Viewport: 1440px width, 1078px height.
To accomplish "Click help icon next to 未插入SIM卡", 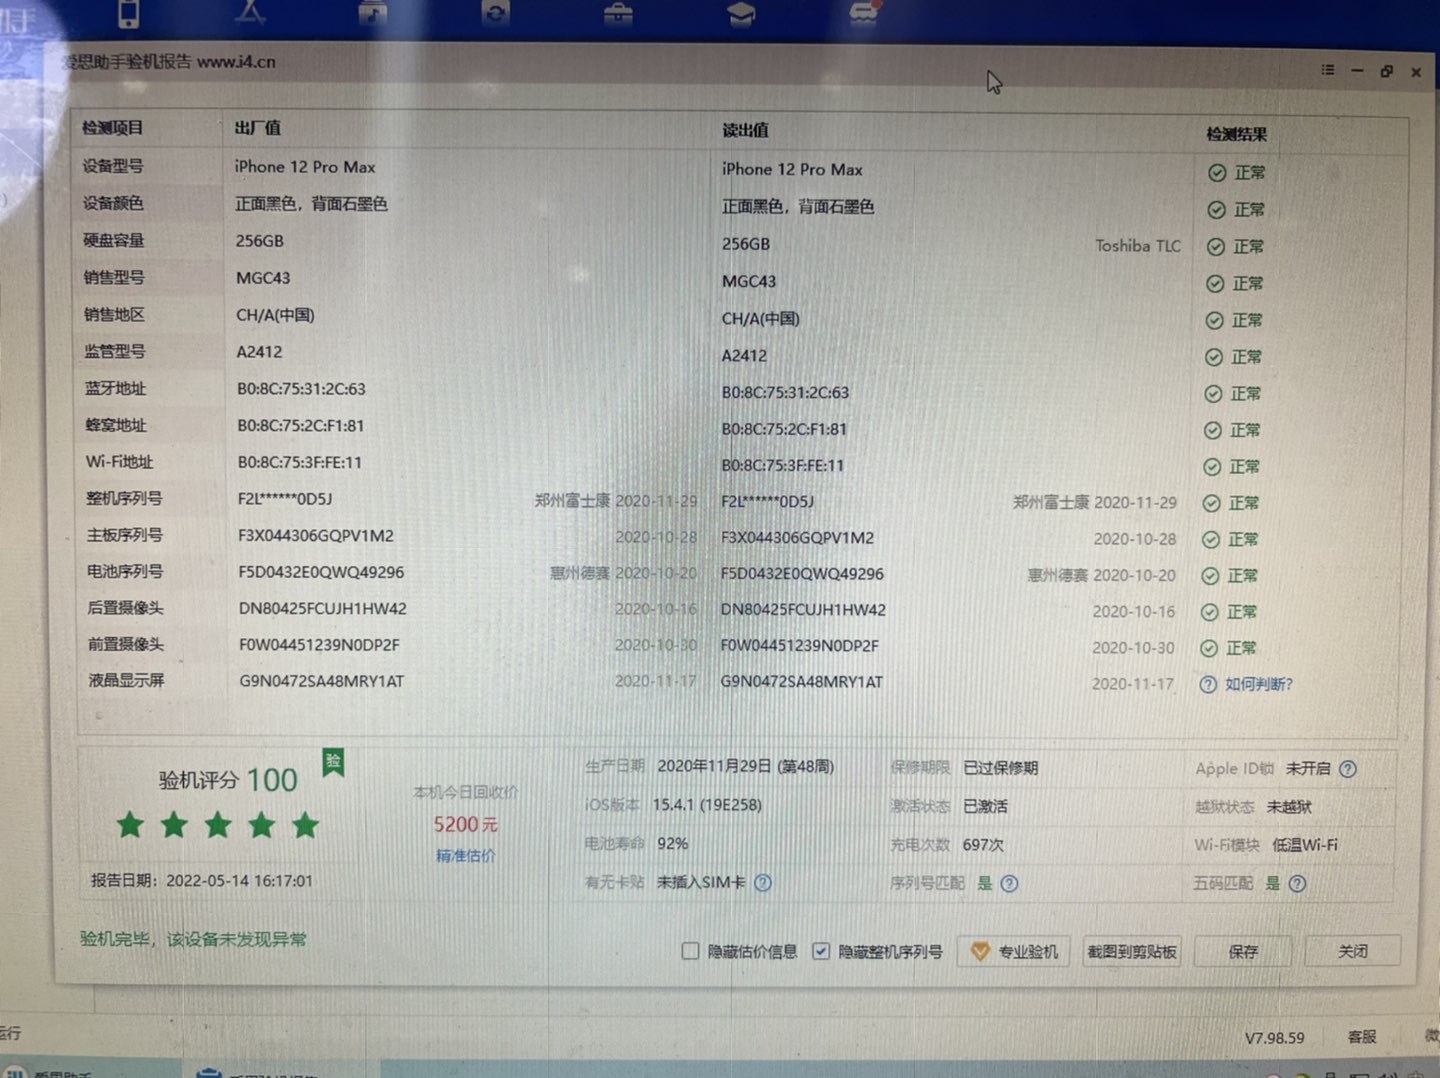I will coord(763,883).
